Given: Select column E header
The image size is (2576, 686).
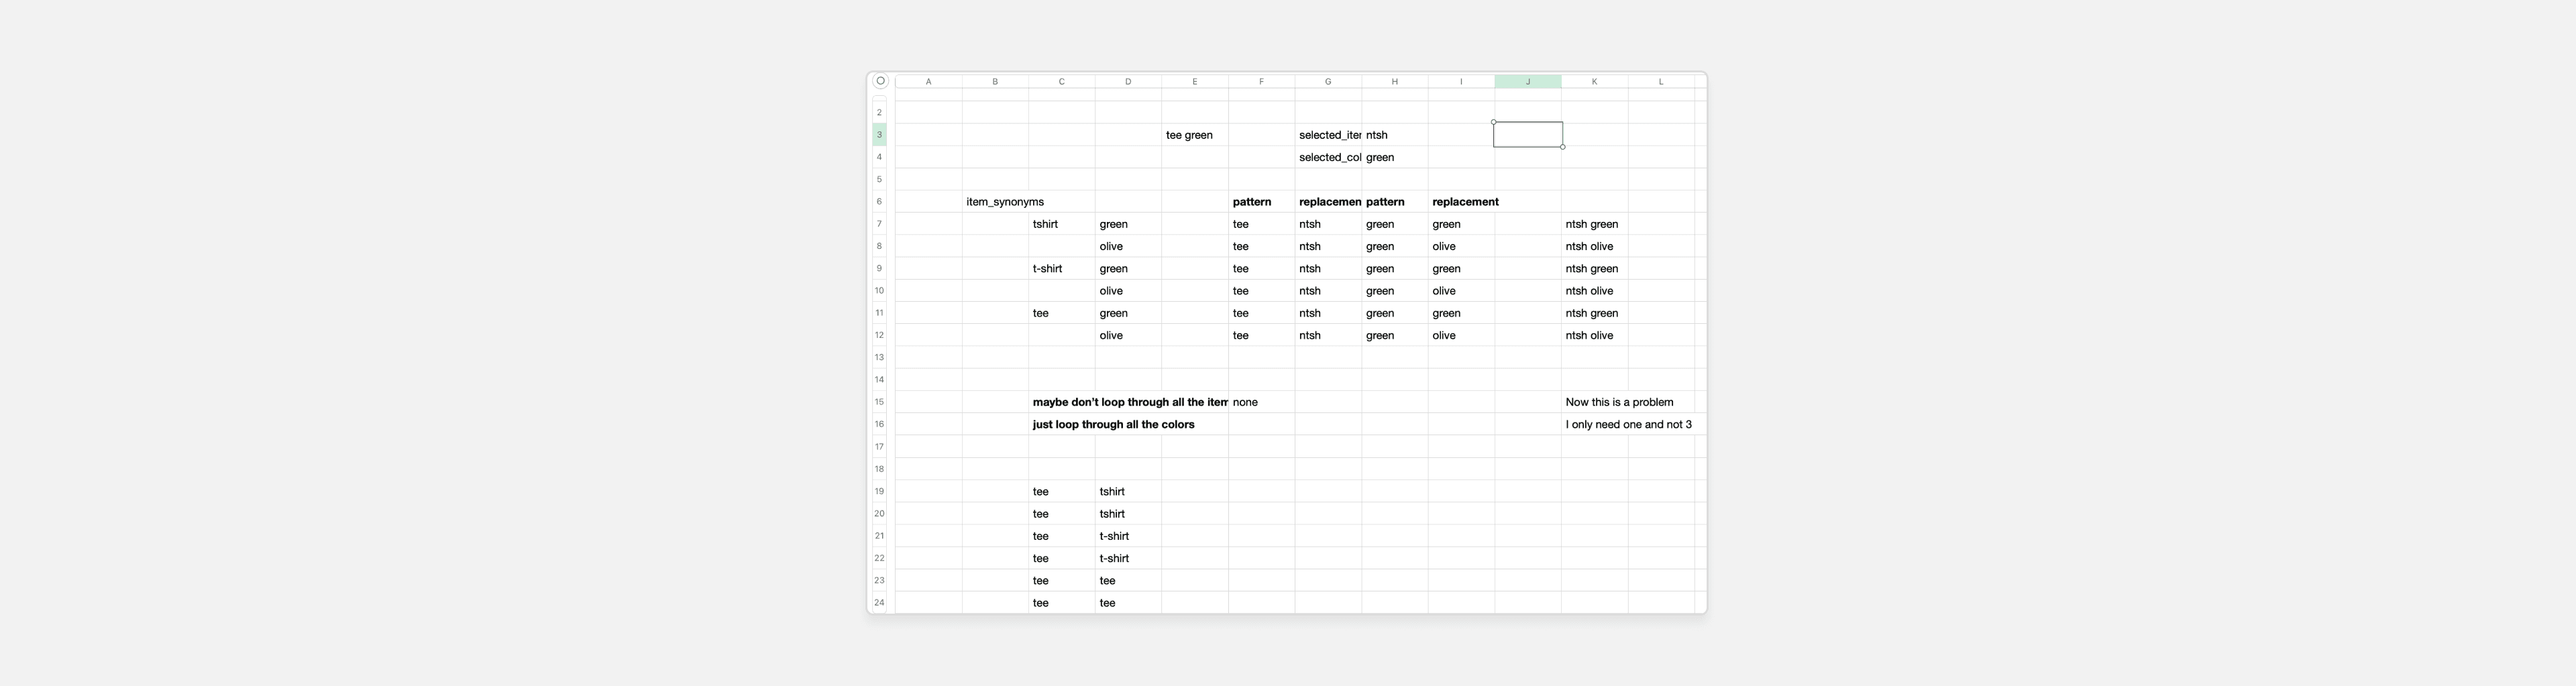Looking at the screenshot, I should click(1195, 82).
